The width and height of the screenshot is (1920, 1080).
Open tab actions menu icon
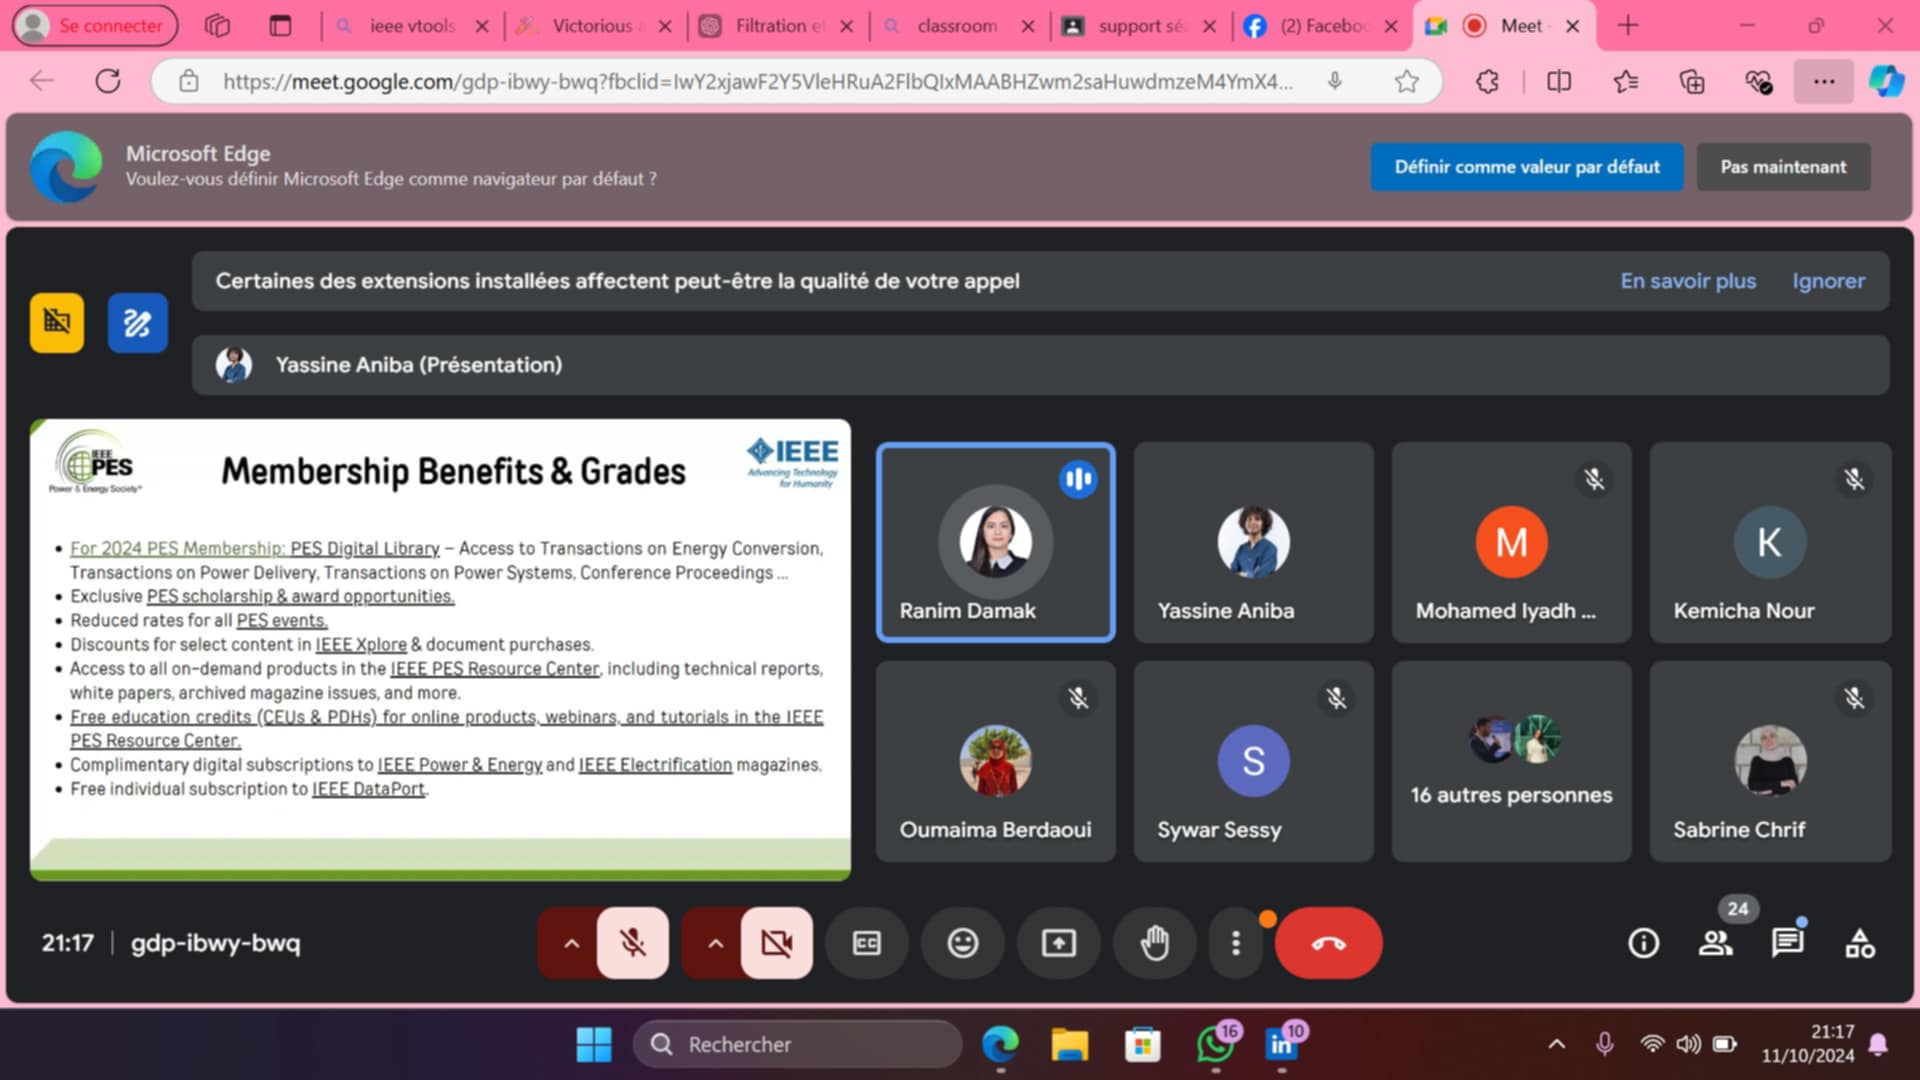(280, 26)
